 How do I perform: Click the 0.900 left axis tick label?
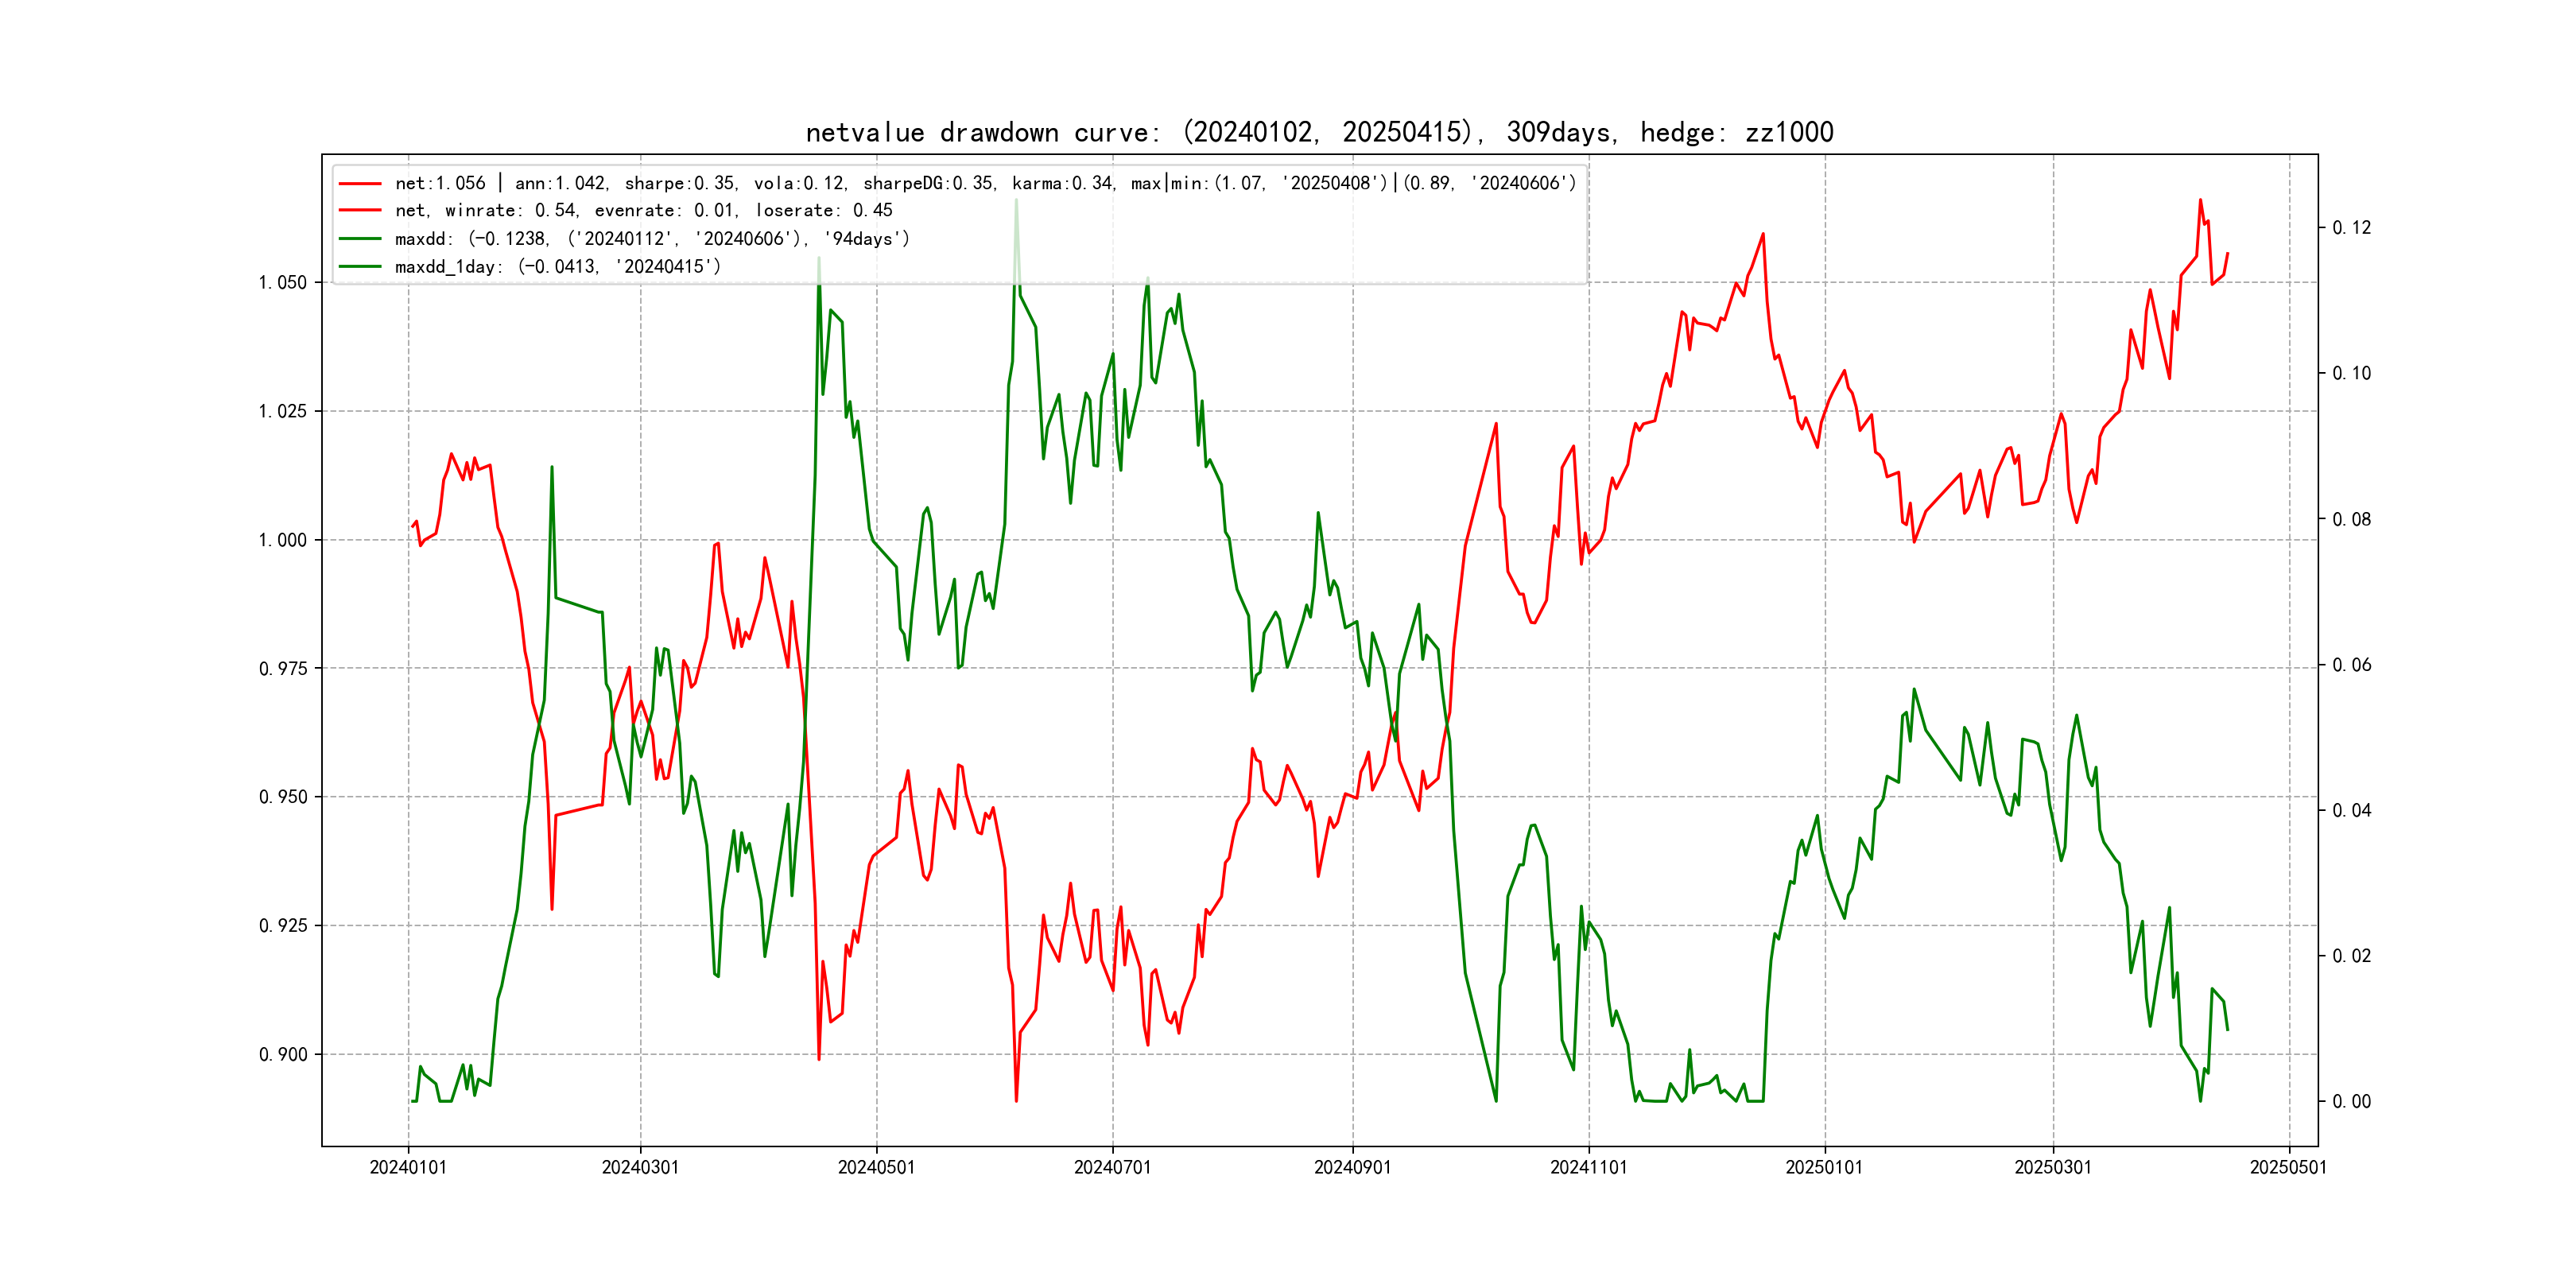[x=283, y=1055]
